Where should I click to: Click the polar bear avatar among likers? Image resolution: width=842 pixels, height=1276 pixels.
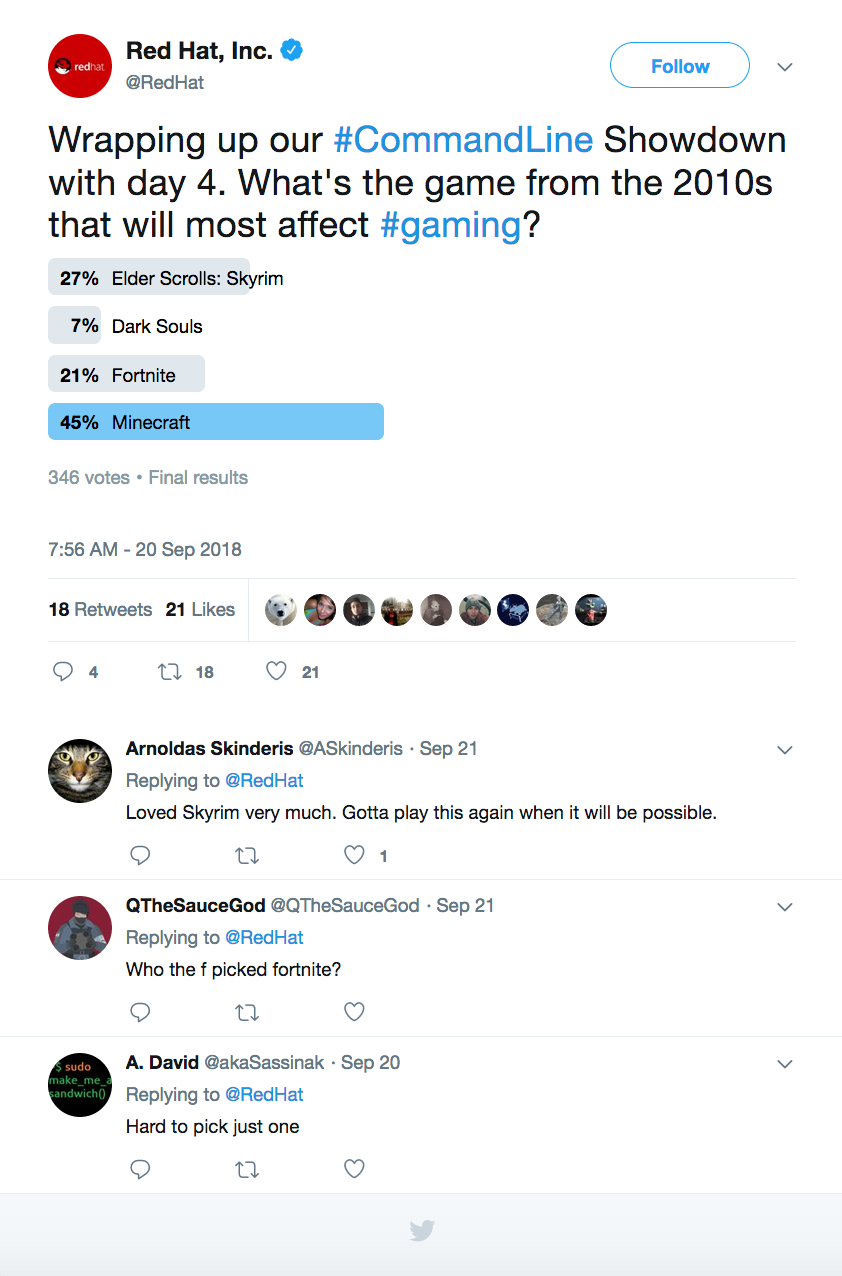point(281,610)
